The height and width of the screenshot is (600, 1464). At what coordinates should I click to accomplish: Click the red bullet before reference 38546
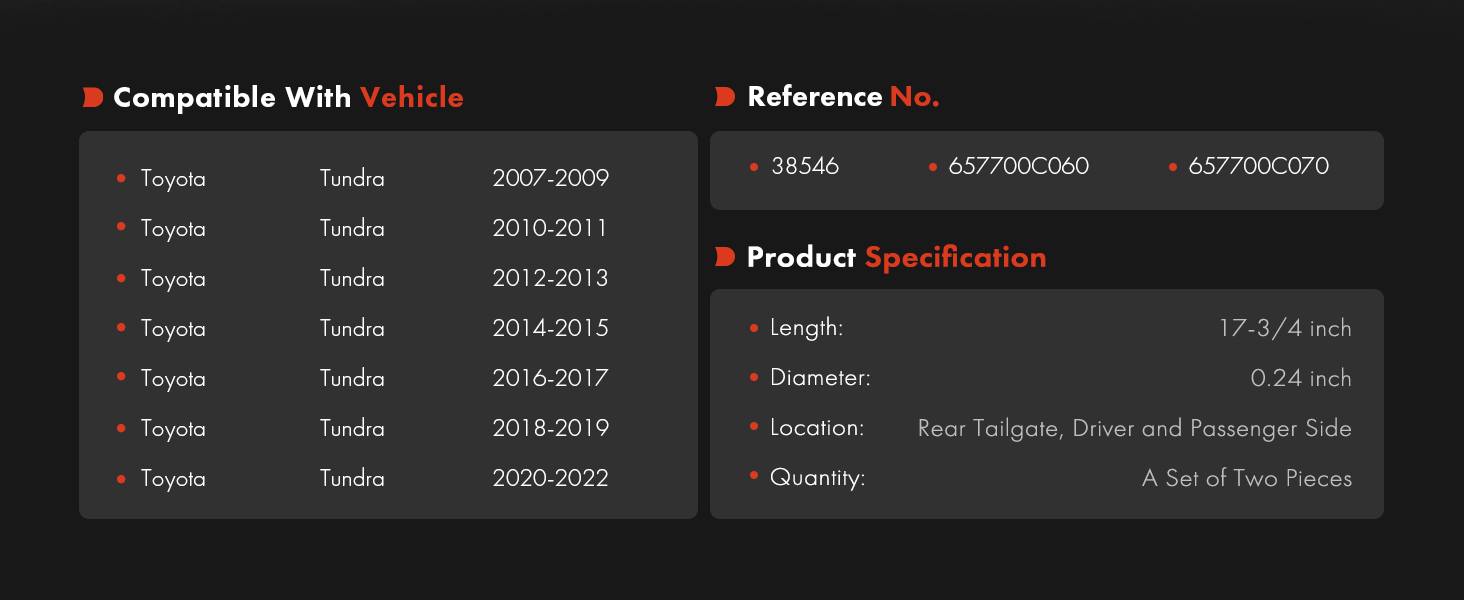click(754, 167)
